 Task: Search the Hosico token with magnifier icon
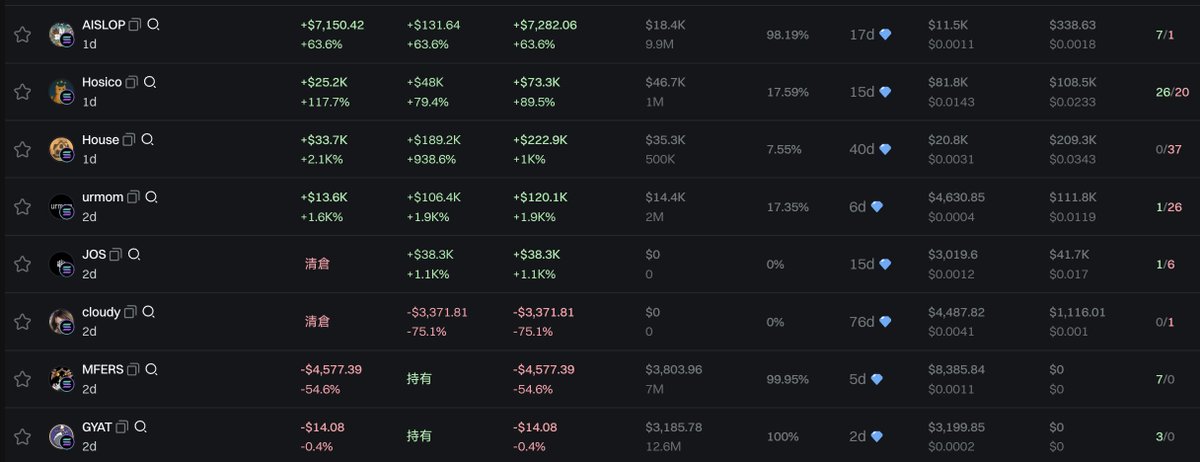click(x=150, y=82)
